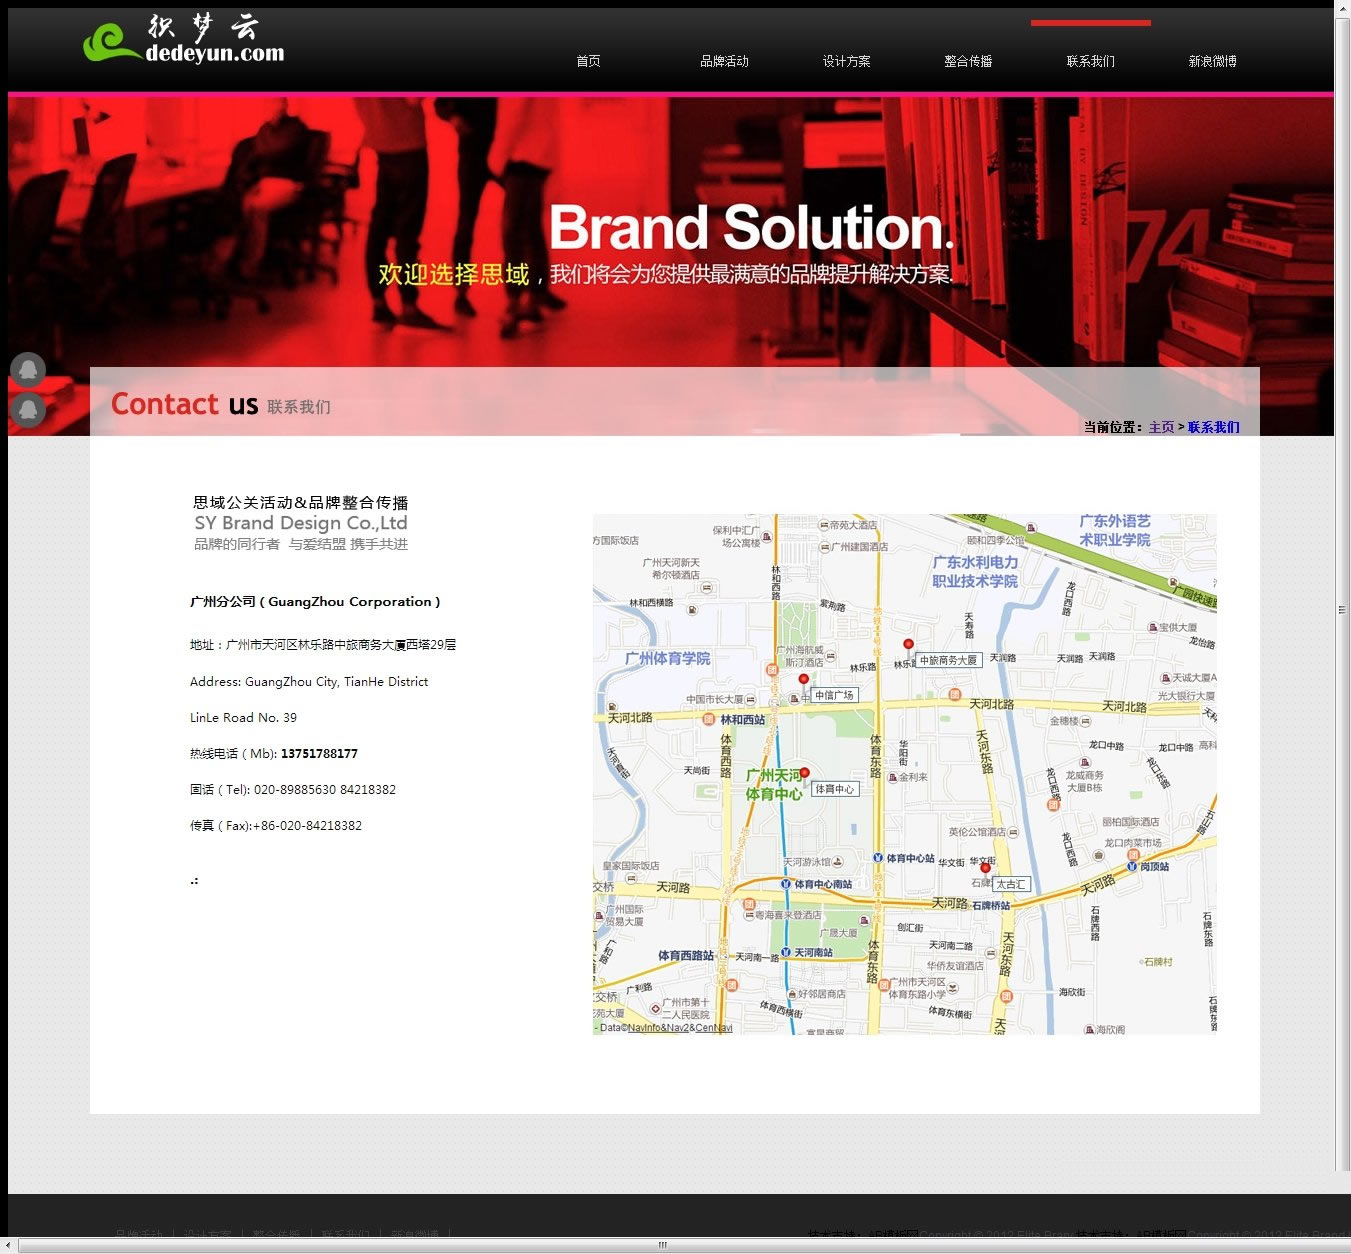This screenshot has width=1351, height=1254.
Task: Click the icon beside 金穗楼
Action: pos(1087,720)
